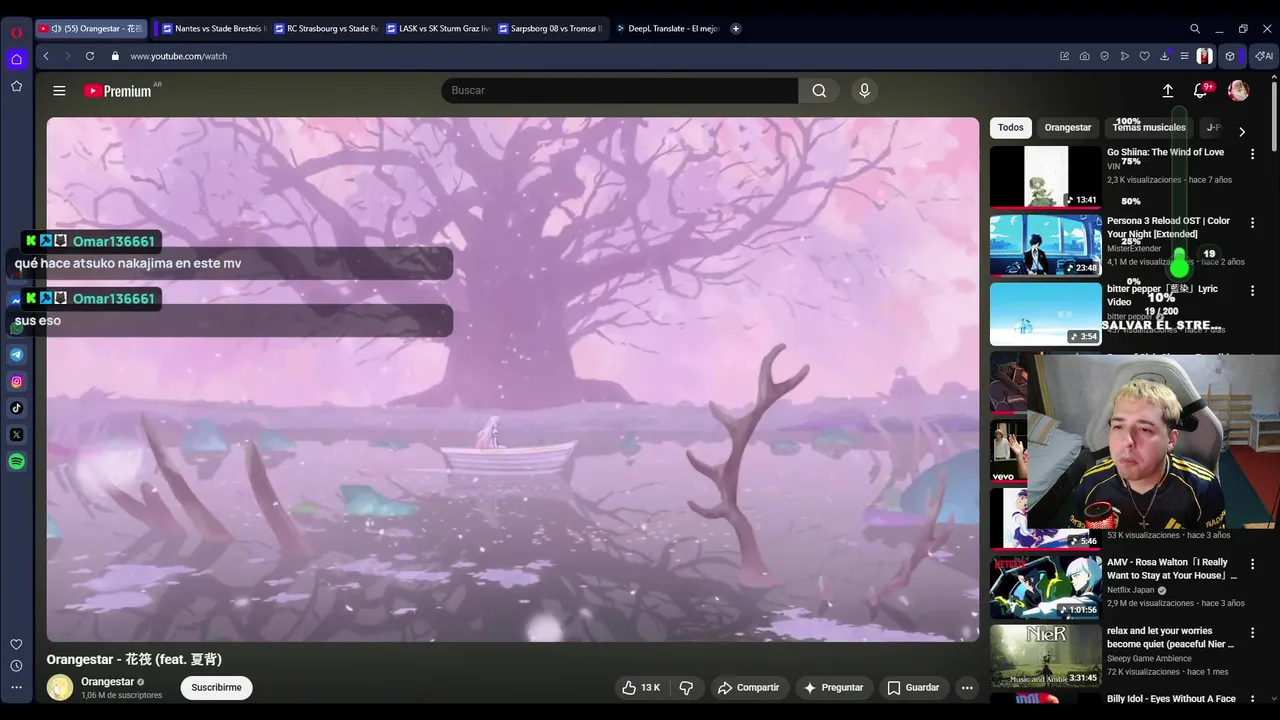
Task: Open bookmarks star icon in Opera sidebar
Action: coord(16,86)
